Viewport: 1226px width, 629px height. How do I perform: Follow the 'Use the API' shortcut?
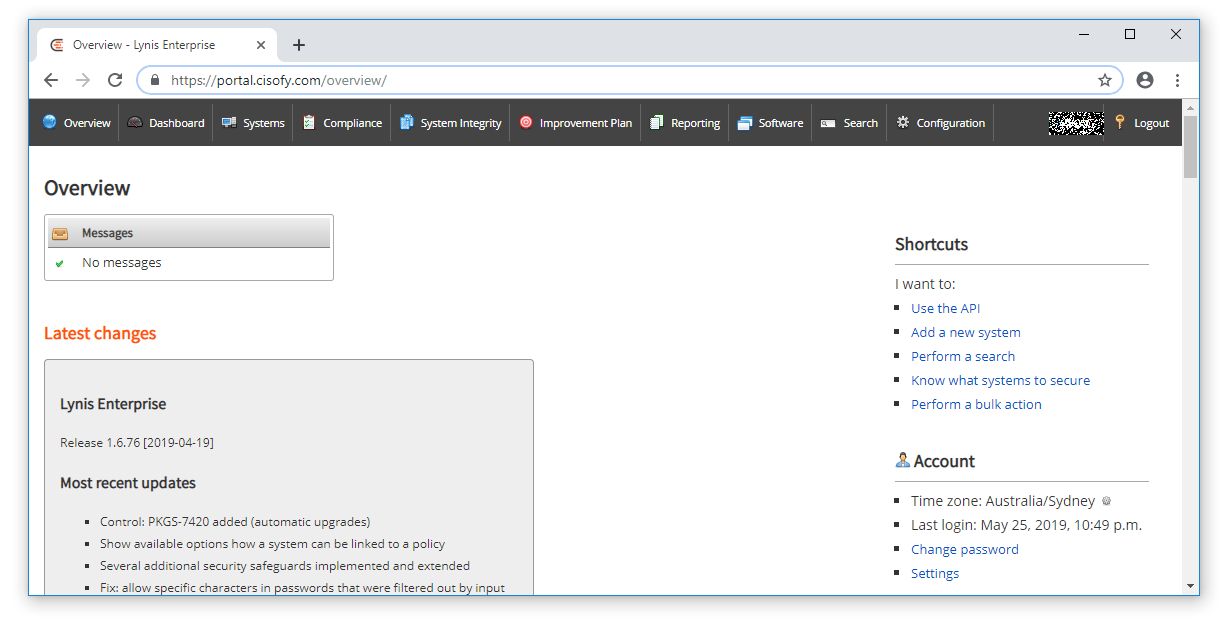pyautogui.click(x=945, y=308)
